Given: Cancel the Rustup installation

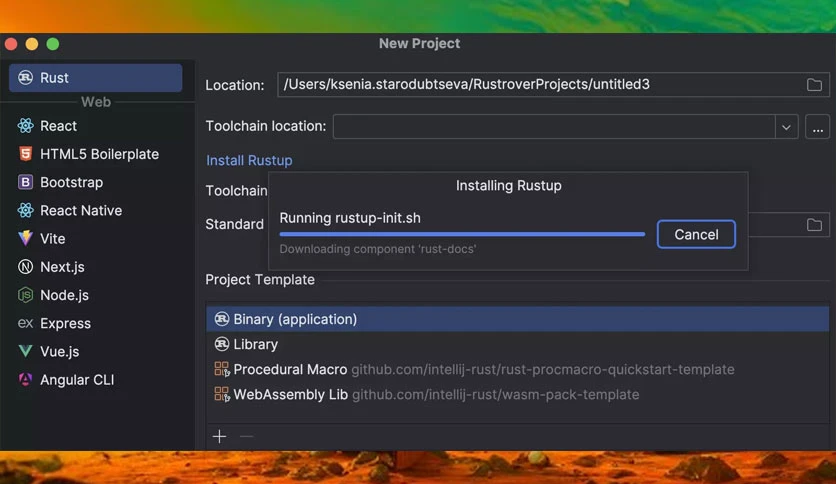Looking at the screenshot, I should point(696,235).
